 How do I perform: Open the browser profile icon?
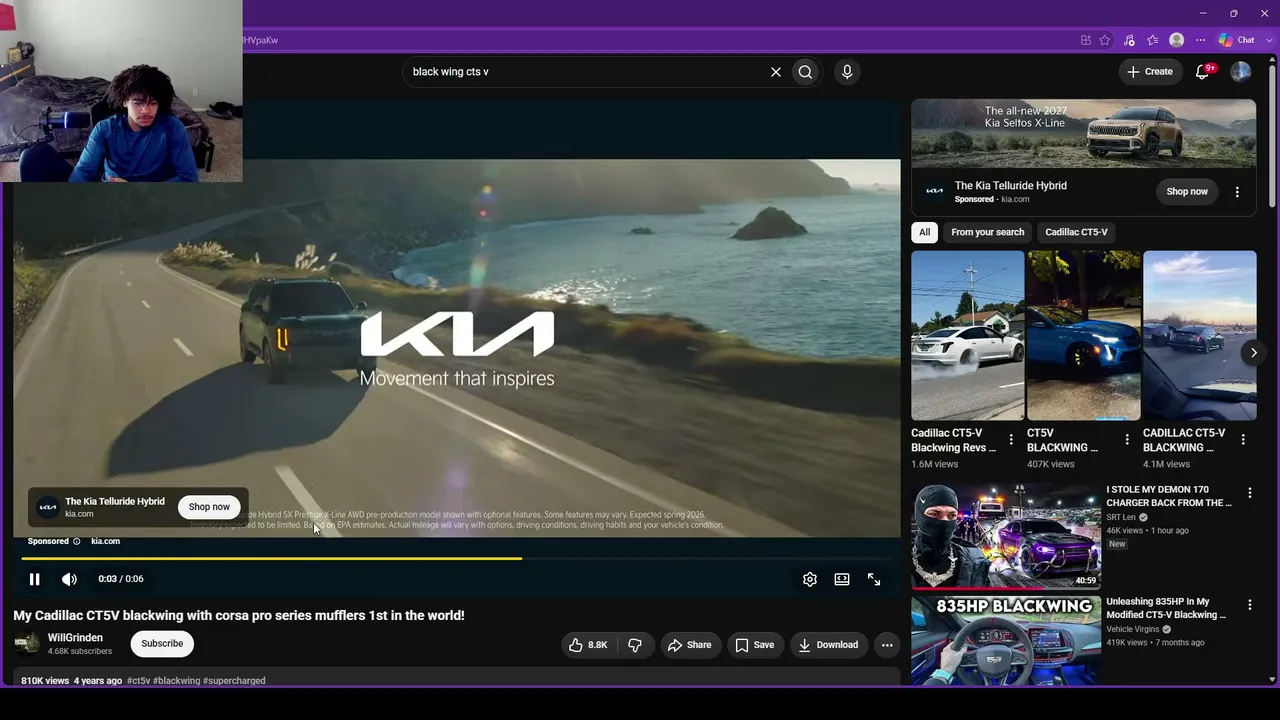(1177, 40)
